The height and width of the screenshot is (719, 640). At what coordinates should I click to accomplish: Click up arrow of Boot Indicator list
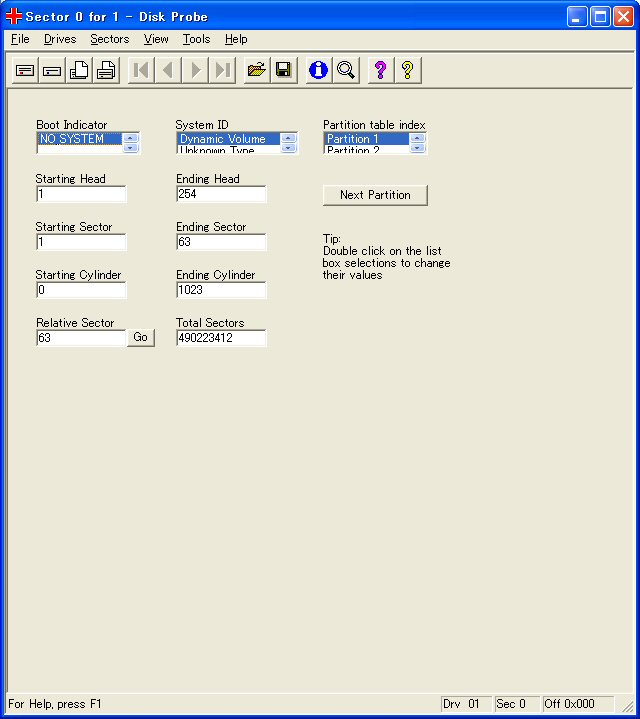pos(131,138)
